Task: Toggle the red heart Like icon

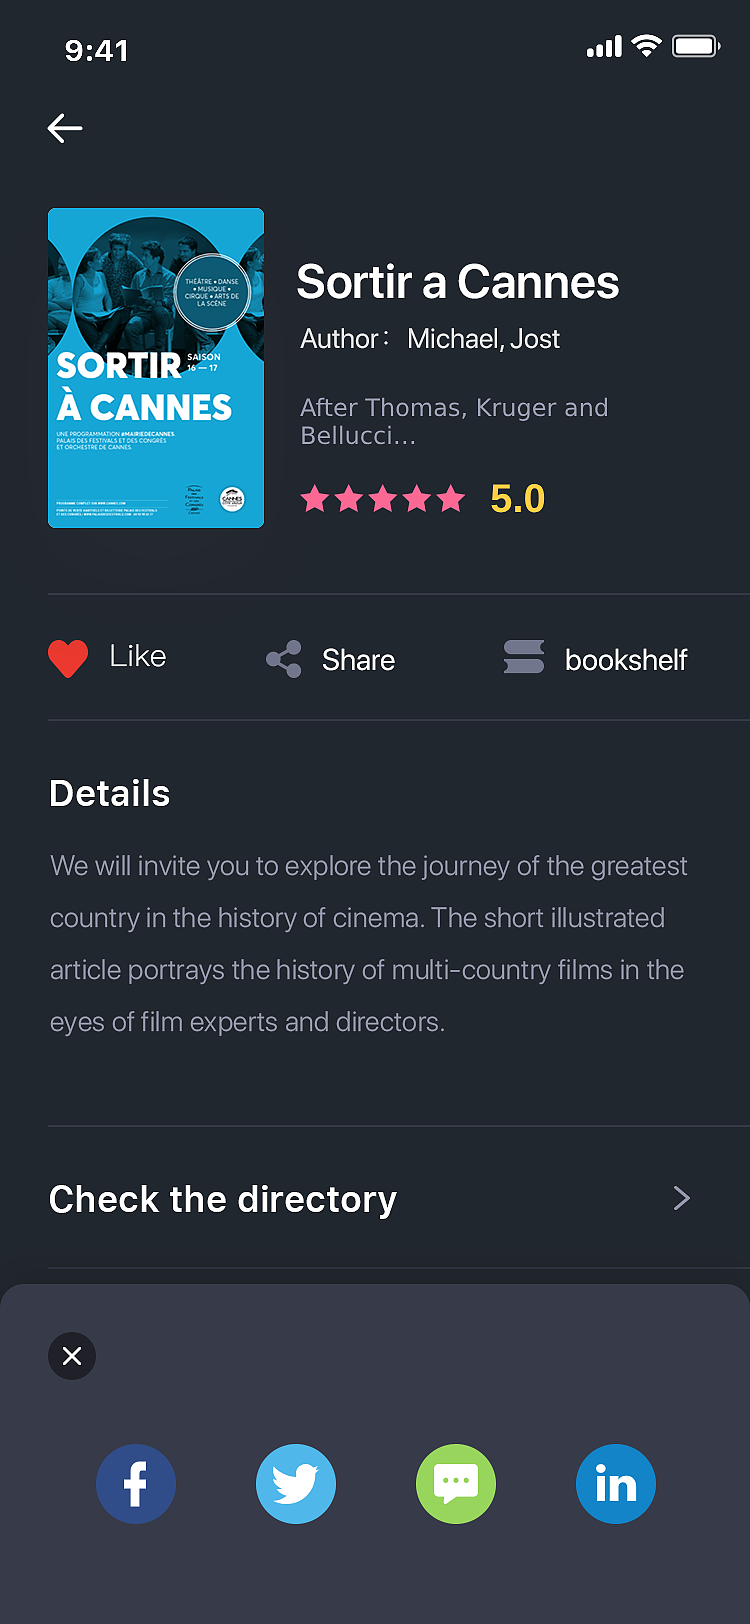Action: point(68,658)
